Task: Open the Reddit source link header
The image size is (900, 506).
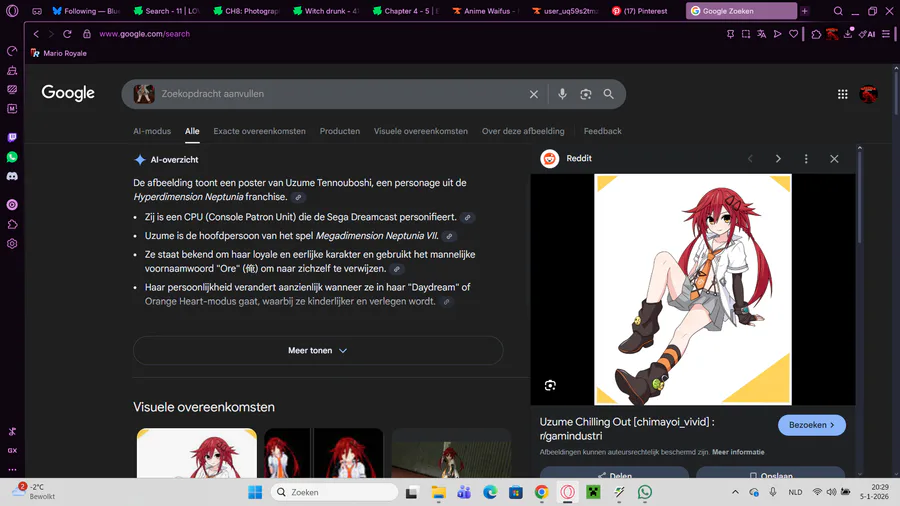Action: pyautogui.click(x=566, y=159)
